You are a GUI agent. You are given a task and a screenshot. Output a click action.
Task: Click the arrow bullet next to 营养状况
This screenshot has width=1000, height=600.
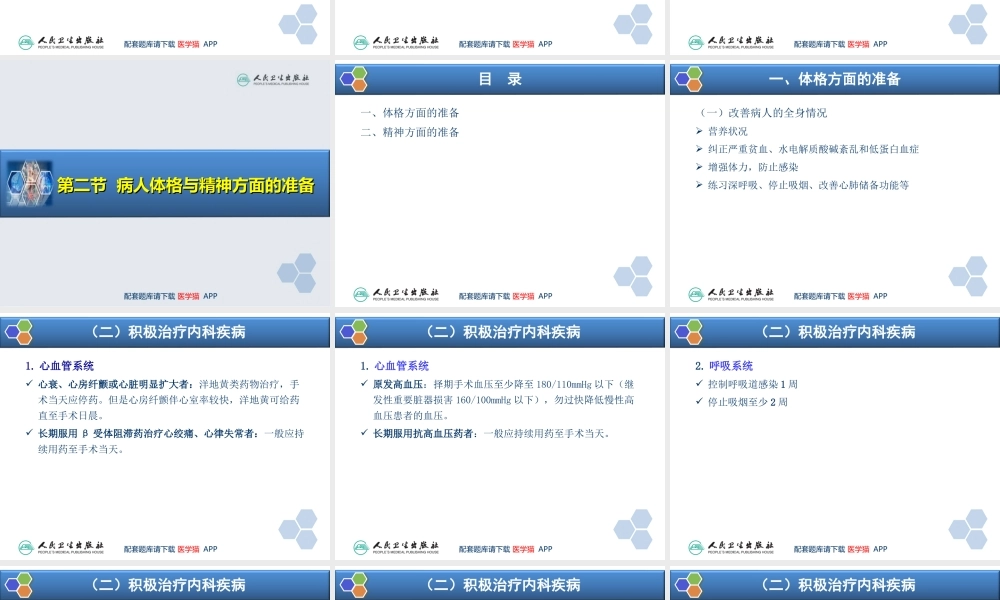[699, 131]
